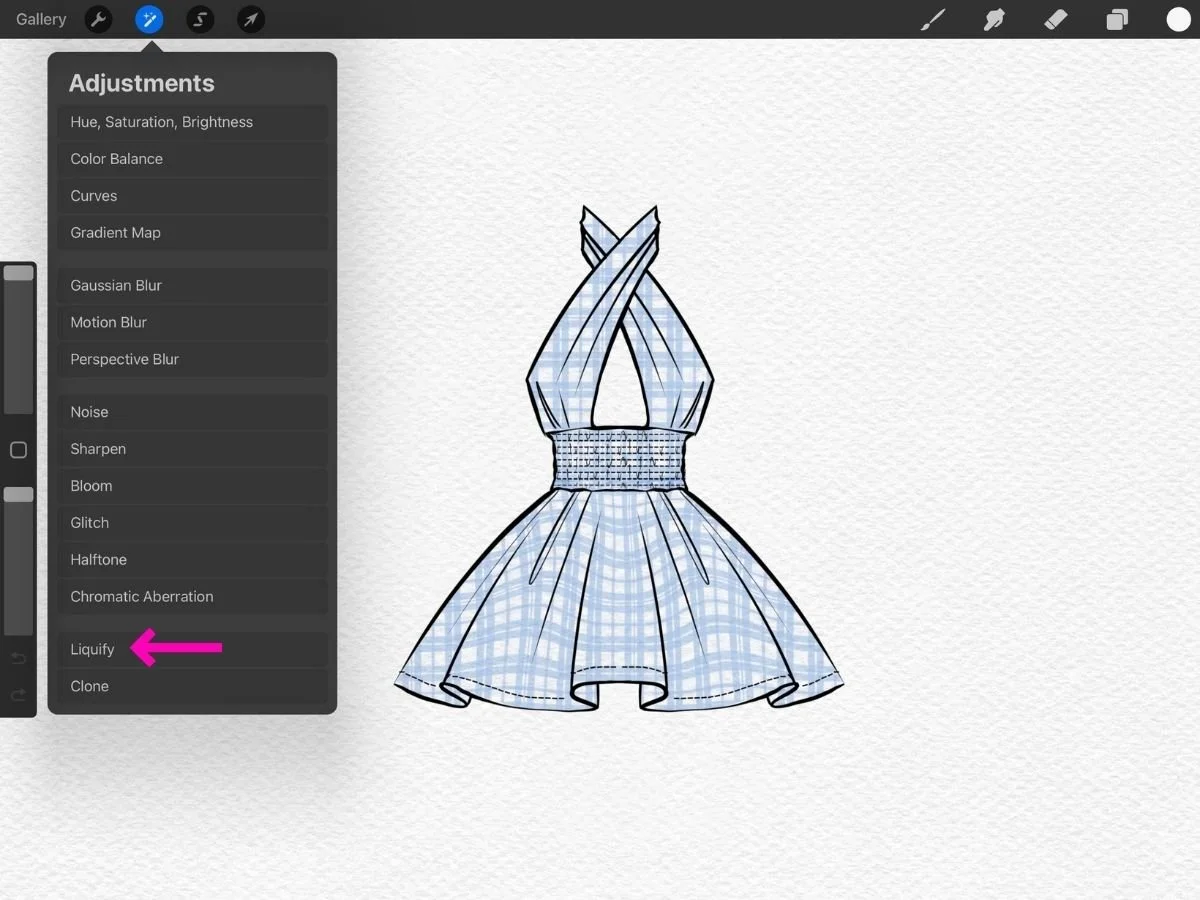Tap the redo arrow on sidebar

18,695
